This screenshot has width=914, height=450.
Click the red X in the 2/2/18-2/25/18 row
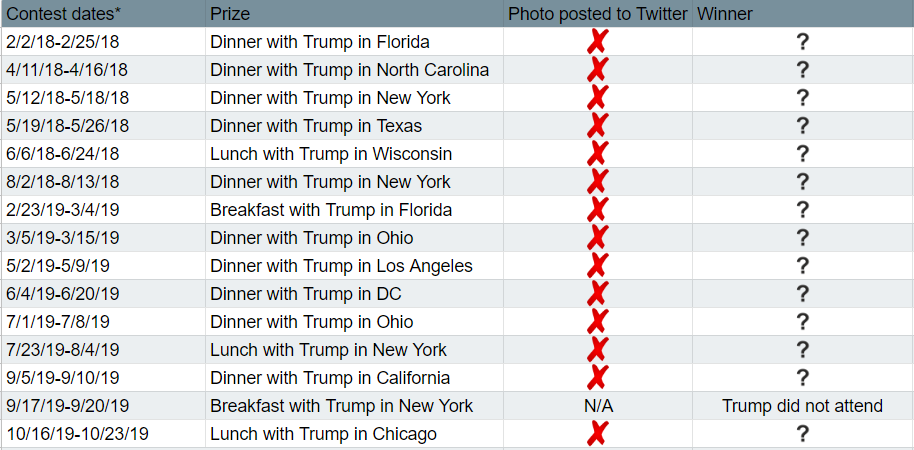597,42
